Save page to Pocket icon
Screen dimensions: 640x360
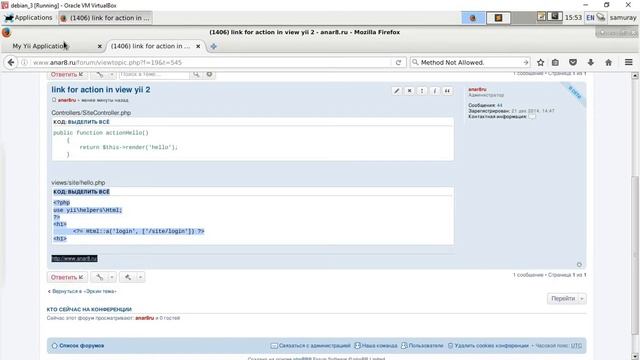(x=573, y=62)
